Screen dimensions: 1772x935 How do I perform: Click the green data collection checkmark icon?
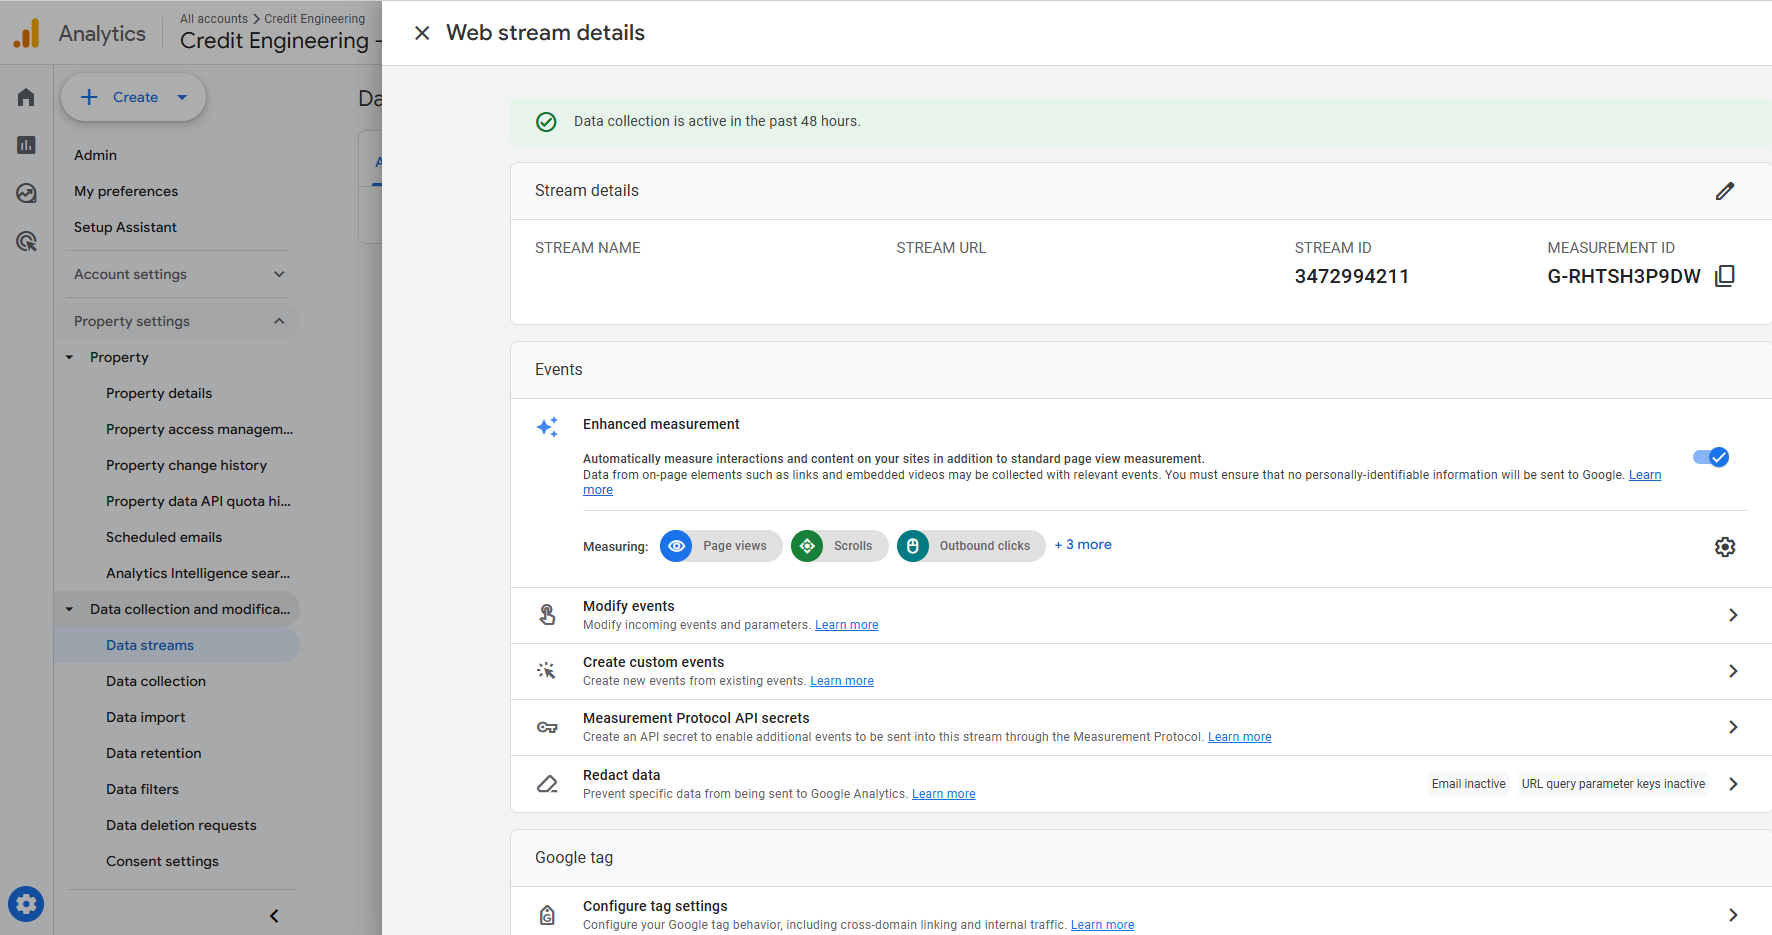coord(546,122)
